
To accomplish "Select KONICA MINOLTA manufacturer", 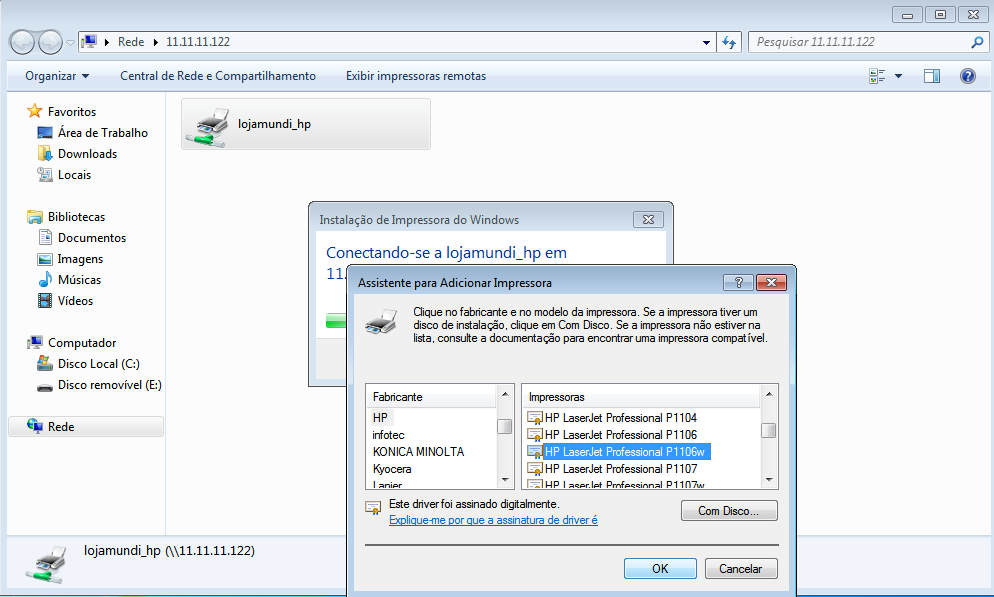I will pyautogui.click(x=418, y=452).
